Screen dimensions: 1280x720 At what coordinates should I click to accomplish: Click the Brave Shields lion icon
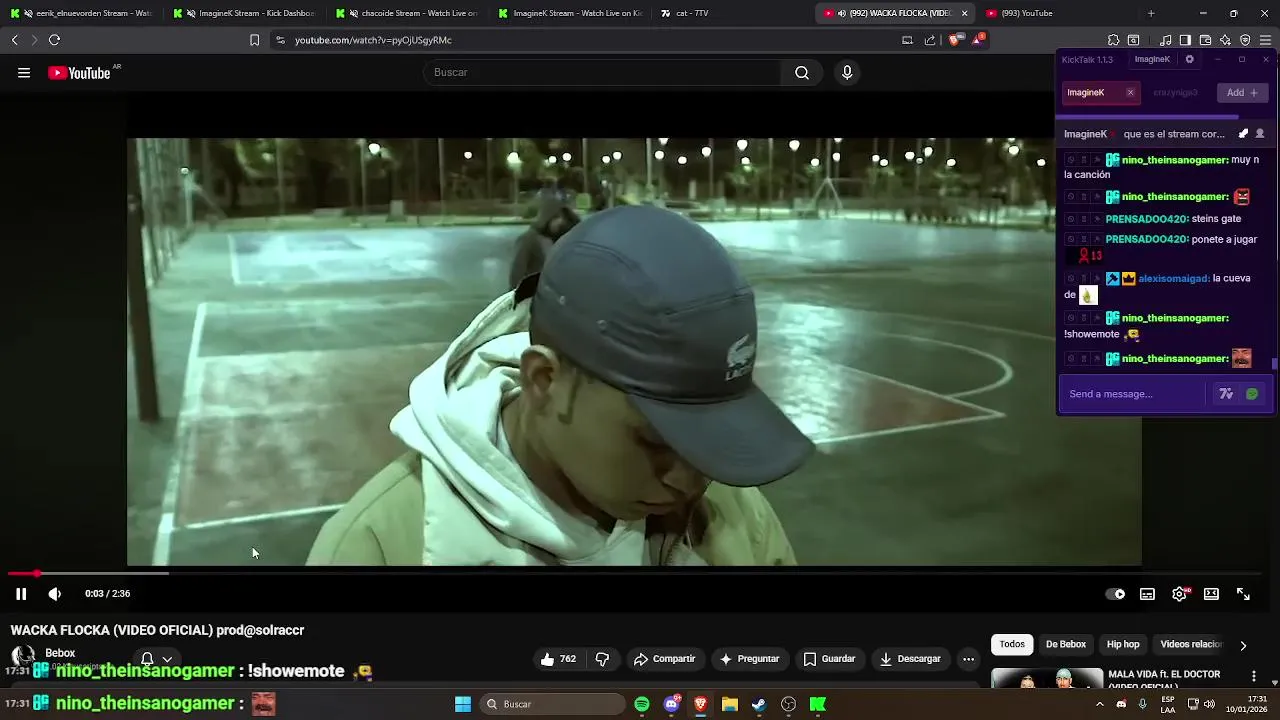coord(954,40)
